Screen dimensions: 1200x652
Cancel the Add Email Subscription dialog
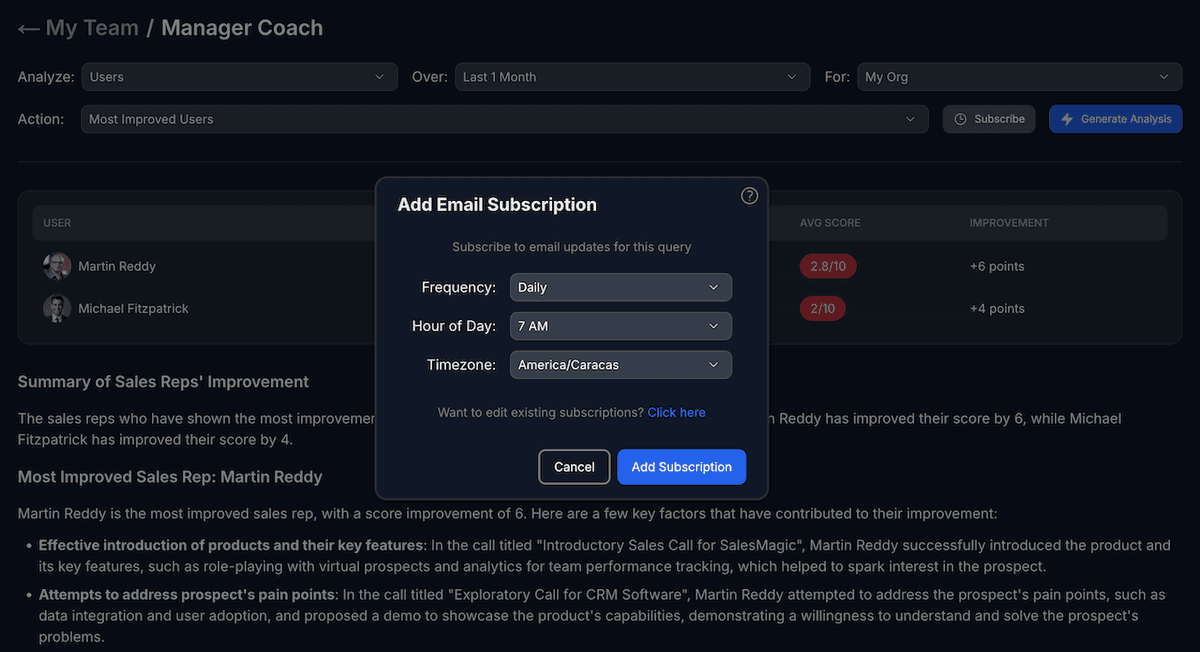click(574, 466)
